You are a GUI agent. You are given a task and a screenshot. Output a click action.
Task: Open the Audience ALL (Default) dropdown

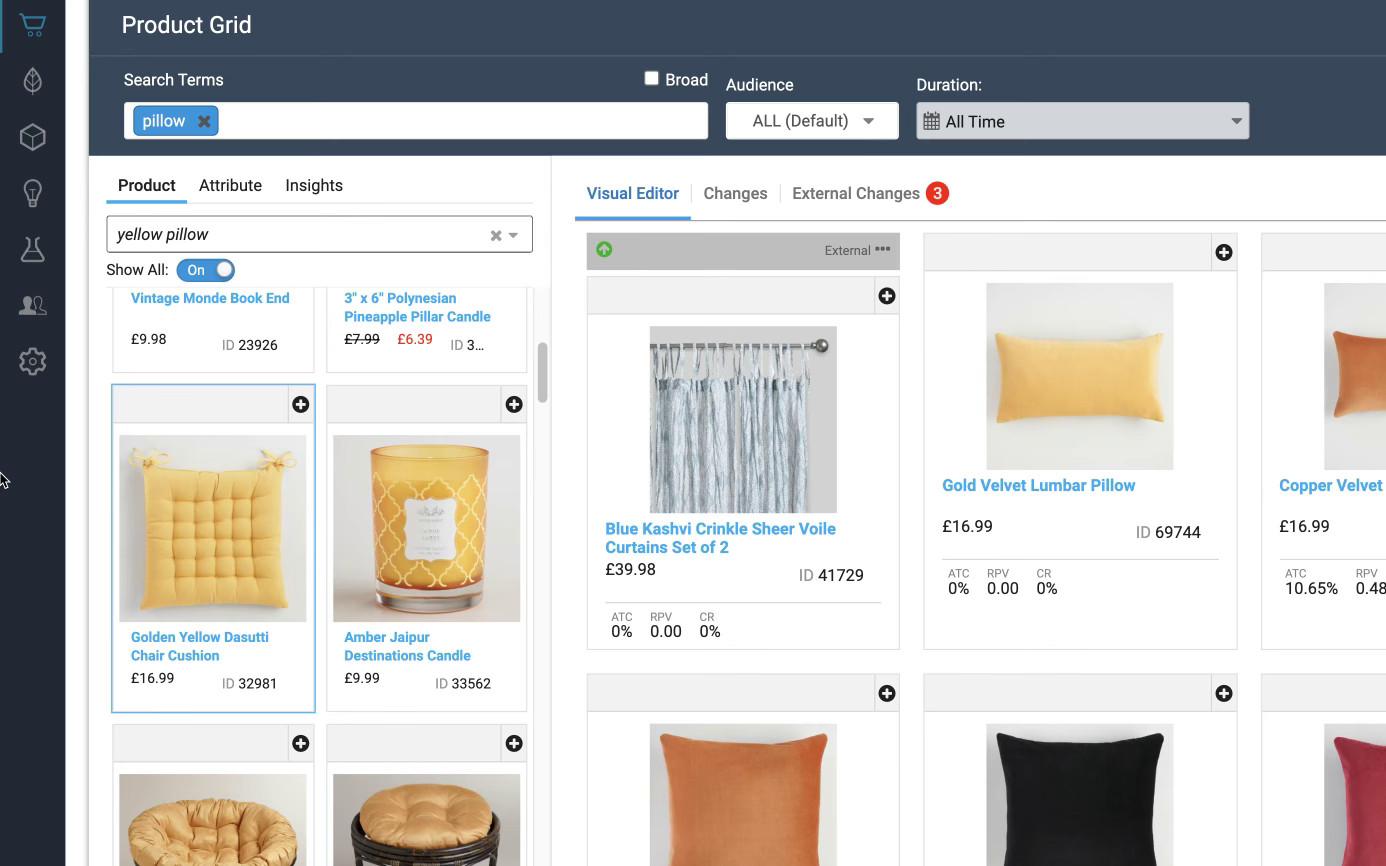[x=812, y=121]
